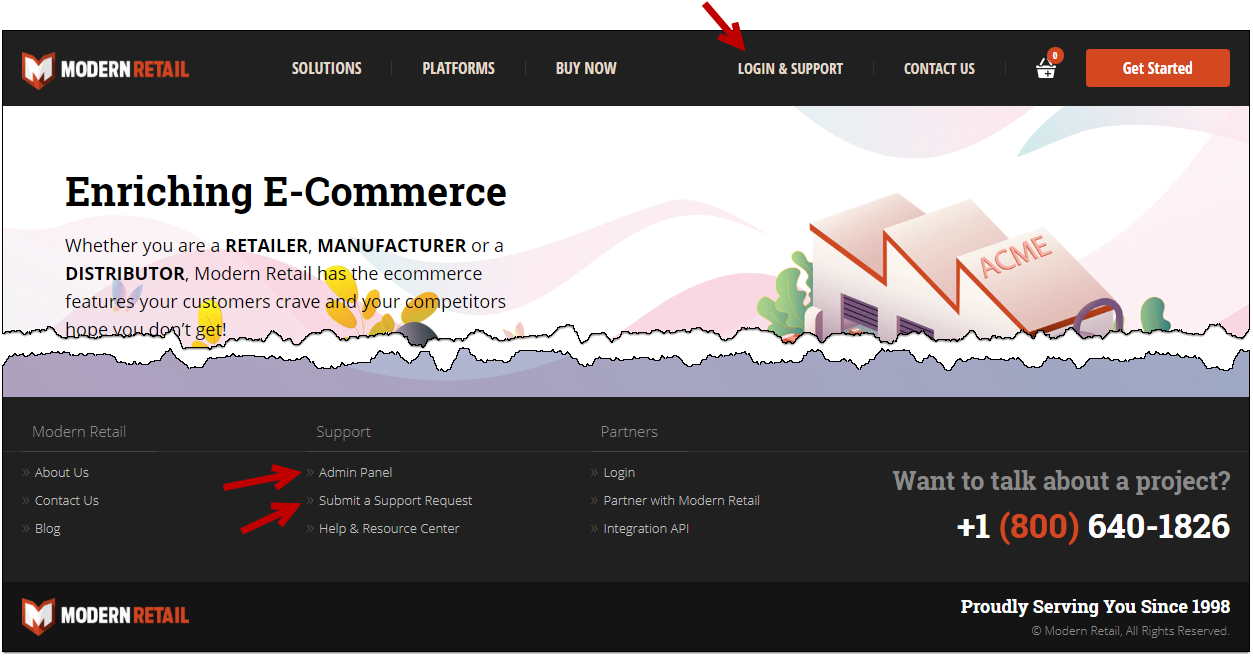1253x657 pixels.
Task: Go to CONTACT US in header
Action: (939, 69)
